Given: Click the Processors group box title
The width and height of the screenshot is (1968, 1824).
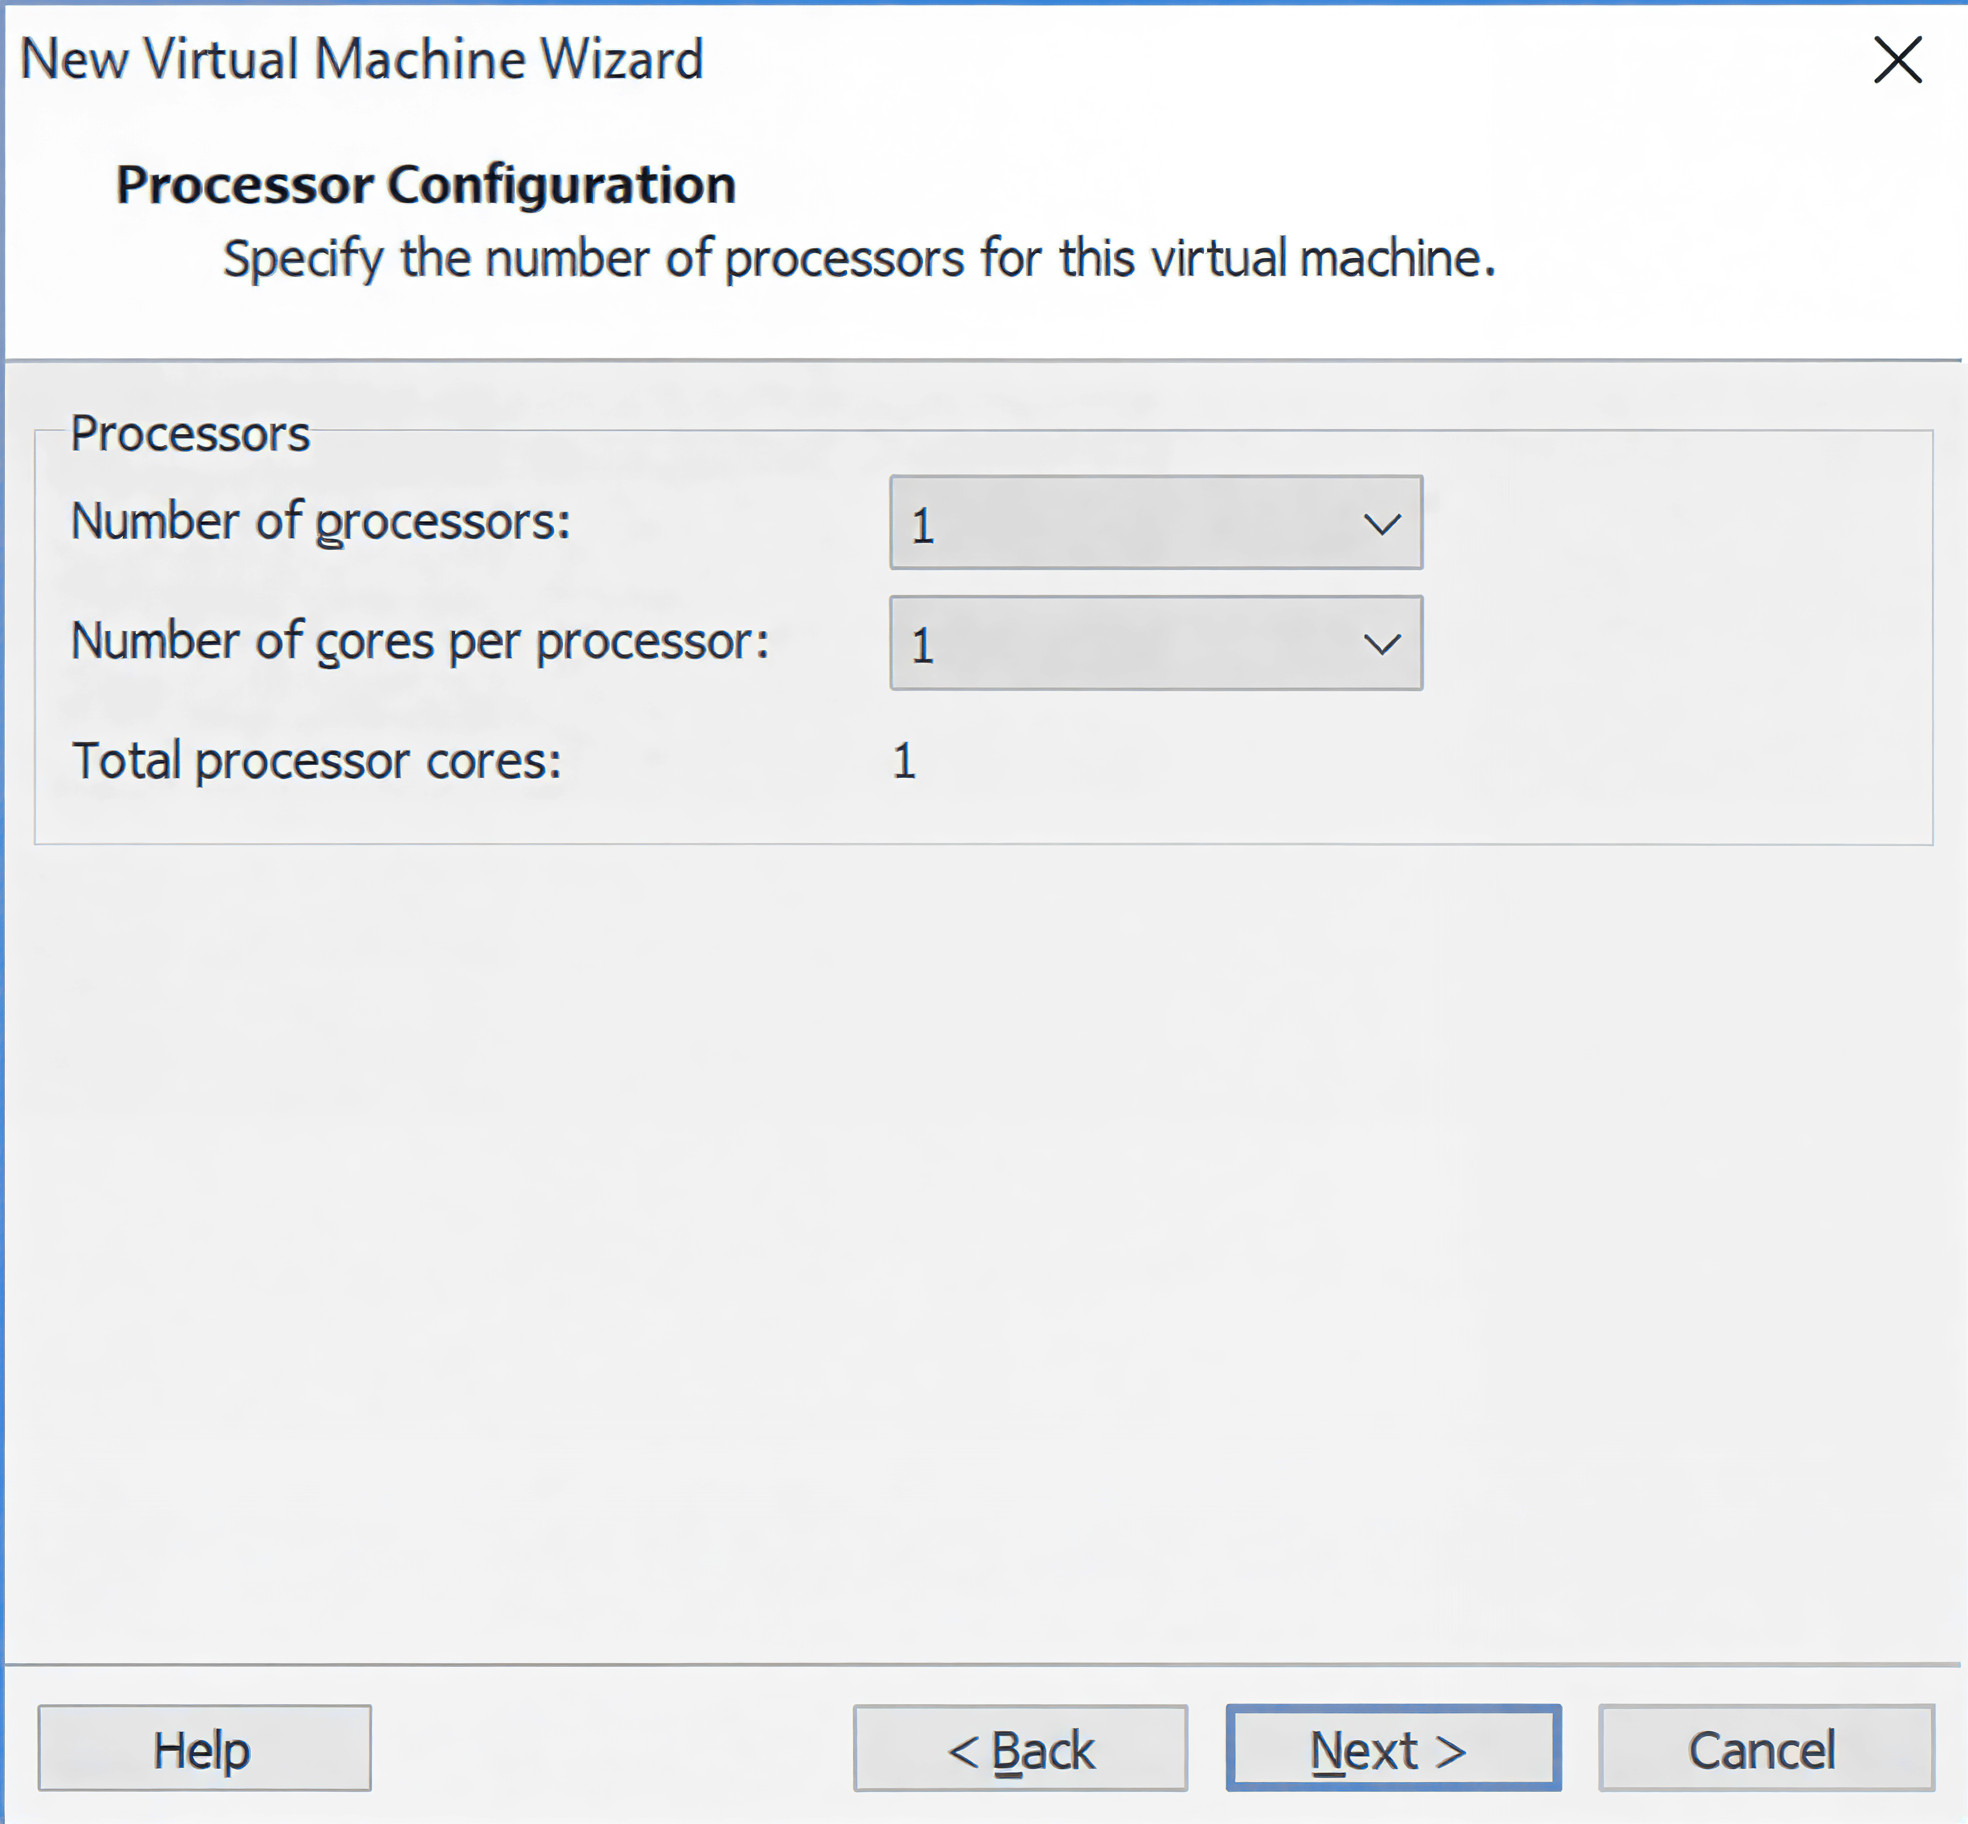Looking at the screenshot, I should (190, 434).
